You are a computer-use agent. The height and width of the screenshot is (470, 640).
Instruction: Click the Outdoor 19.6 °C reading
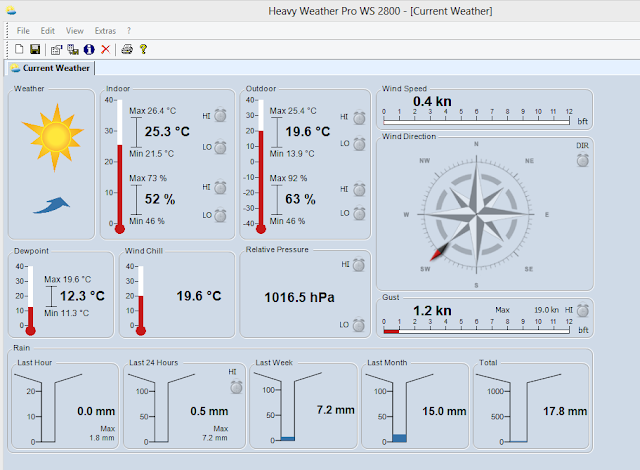[308, 132]
